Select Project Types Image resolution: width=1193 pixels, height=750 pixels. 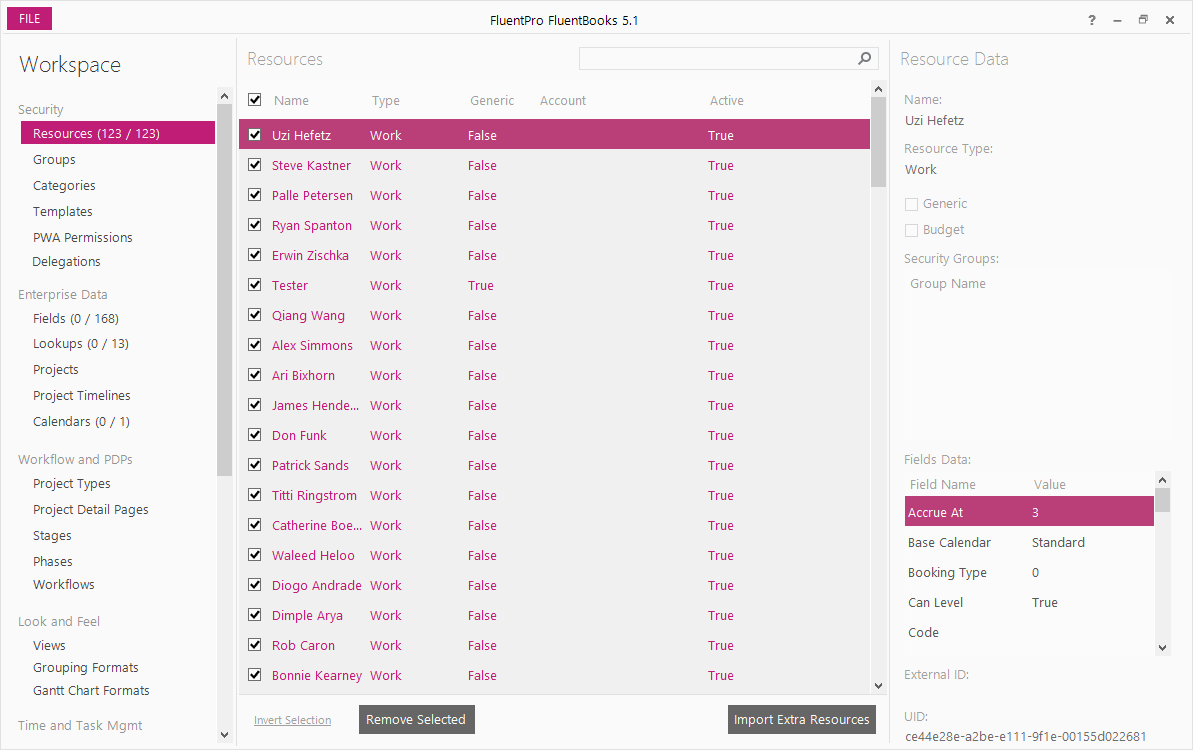[x=72, y=484]
